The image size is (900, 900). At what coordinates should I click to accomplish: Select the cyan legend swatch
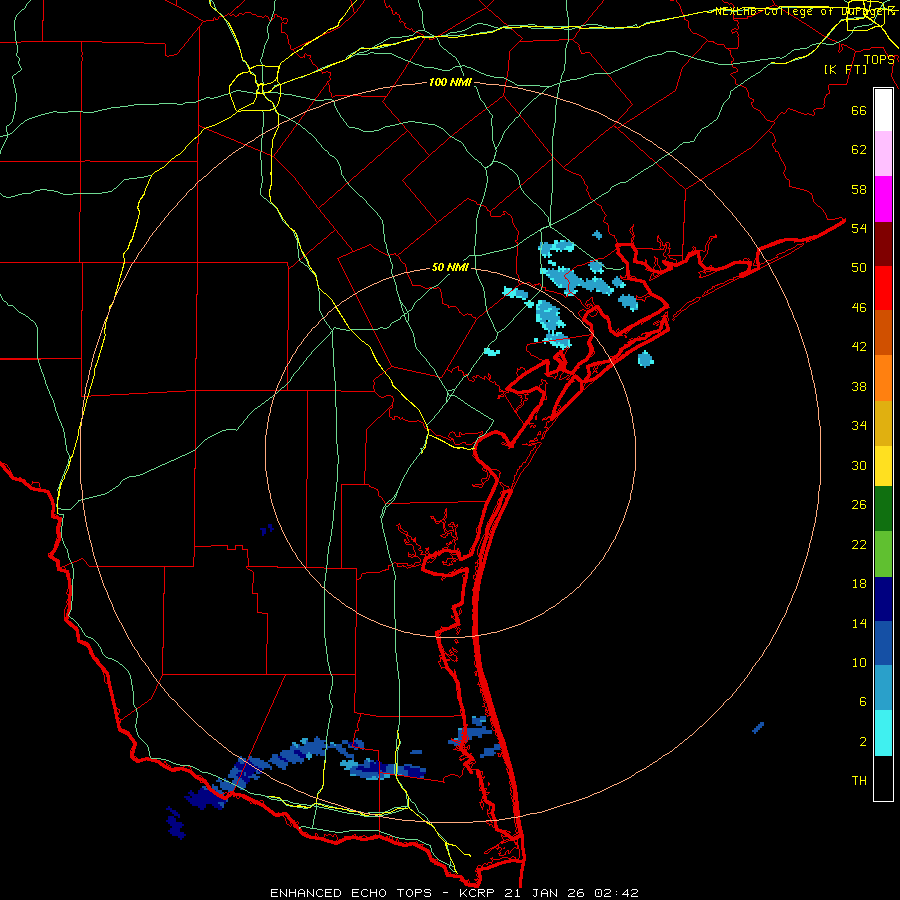point(883,733)
